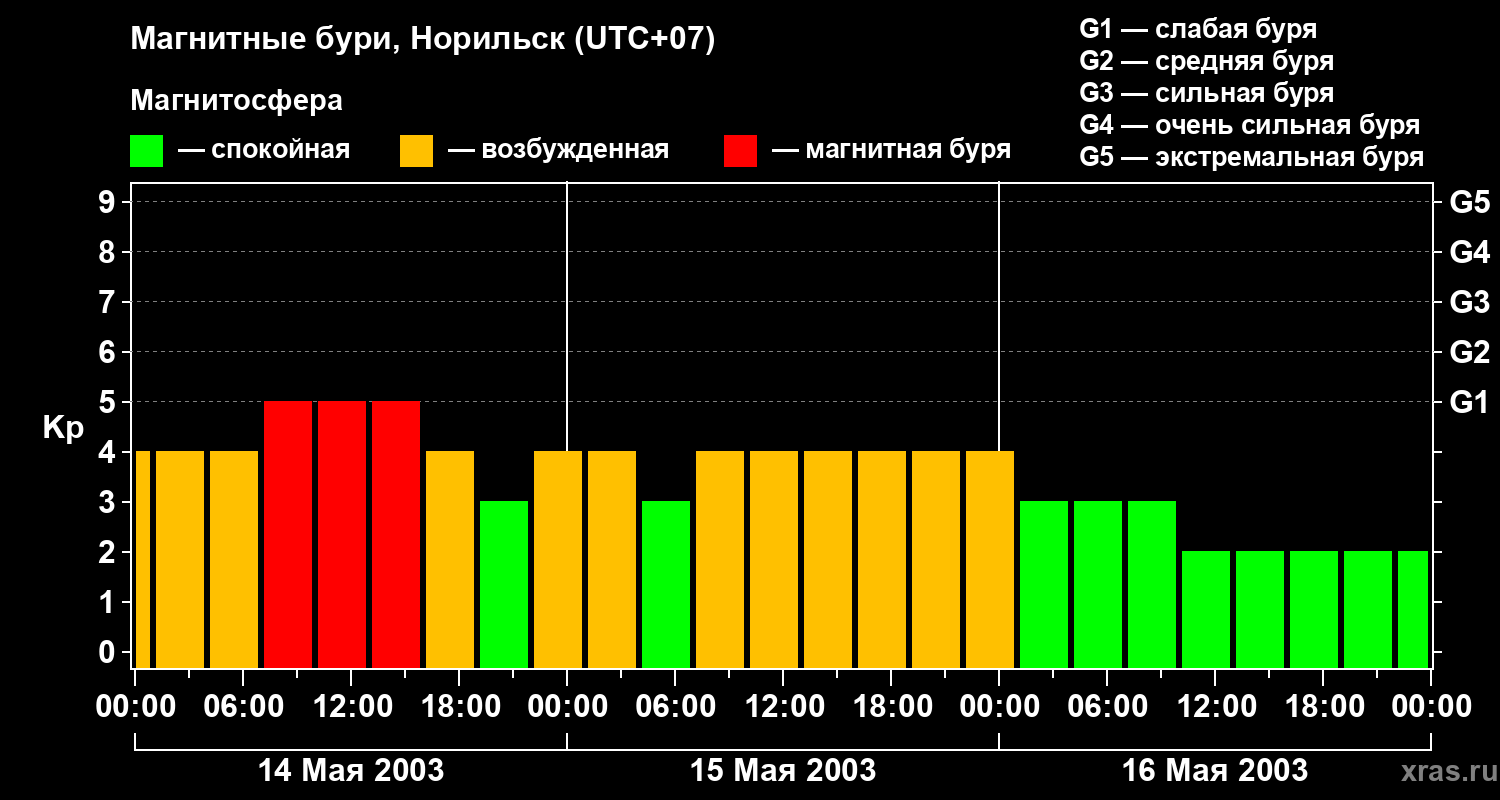Select the first red storm bar on 14 May
Viewport: 1500px width, 800px height.
point(288,534)
